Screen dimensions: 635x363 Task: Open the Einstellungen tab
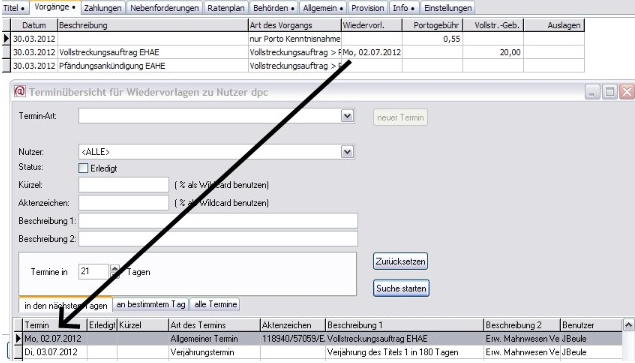[x=448, y=8]
